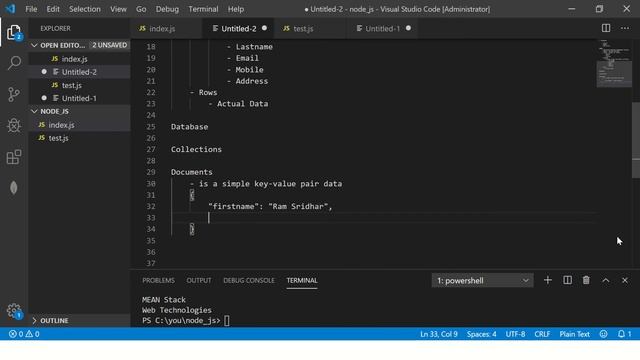Switch to the Problems panel tab

coord(158,280)
